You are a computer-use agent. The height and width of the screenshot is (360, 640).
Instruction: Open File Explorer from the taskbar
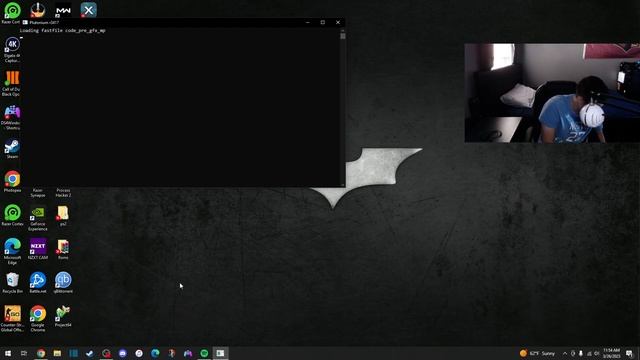(x=57, y=353)
